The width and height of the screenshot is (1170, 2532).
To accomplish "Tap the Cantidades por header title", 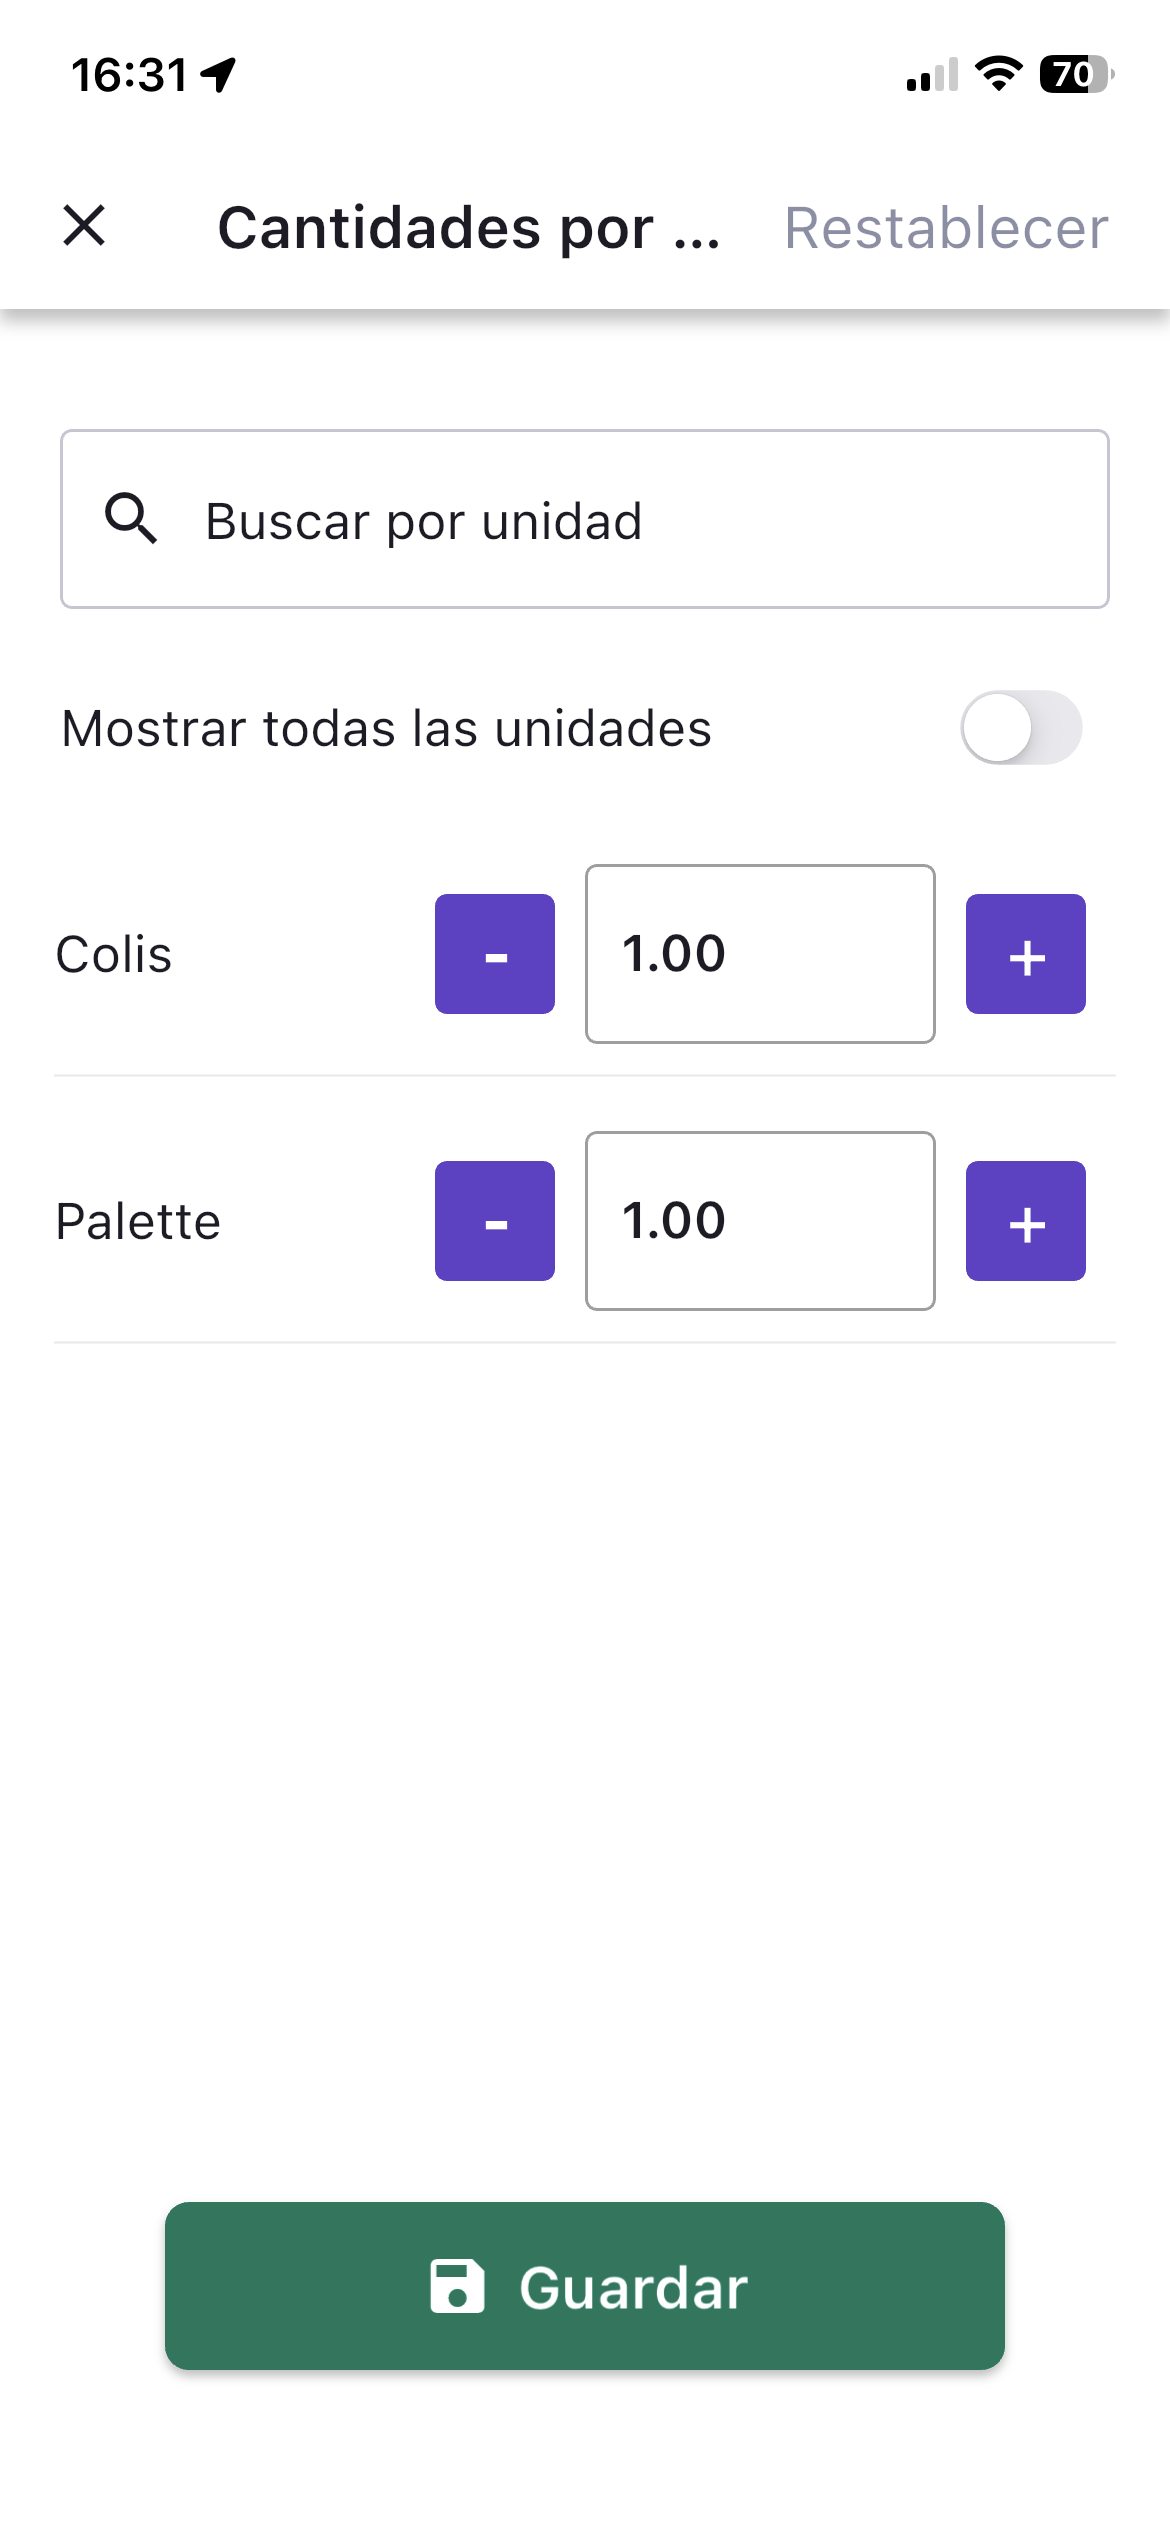I will 468,228.
